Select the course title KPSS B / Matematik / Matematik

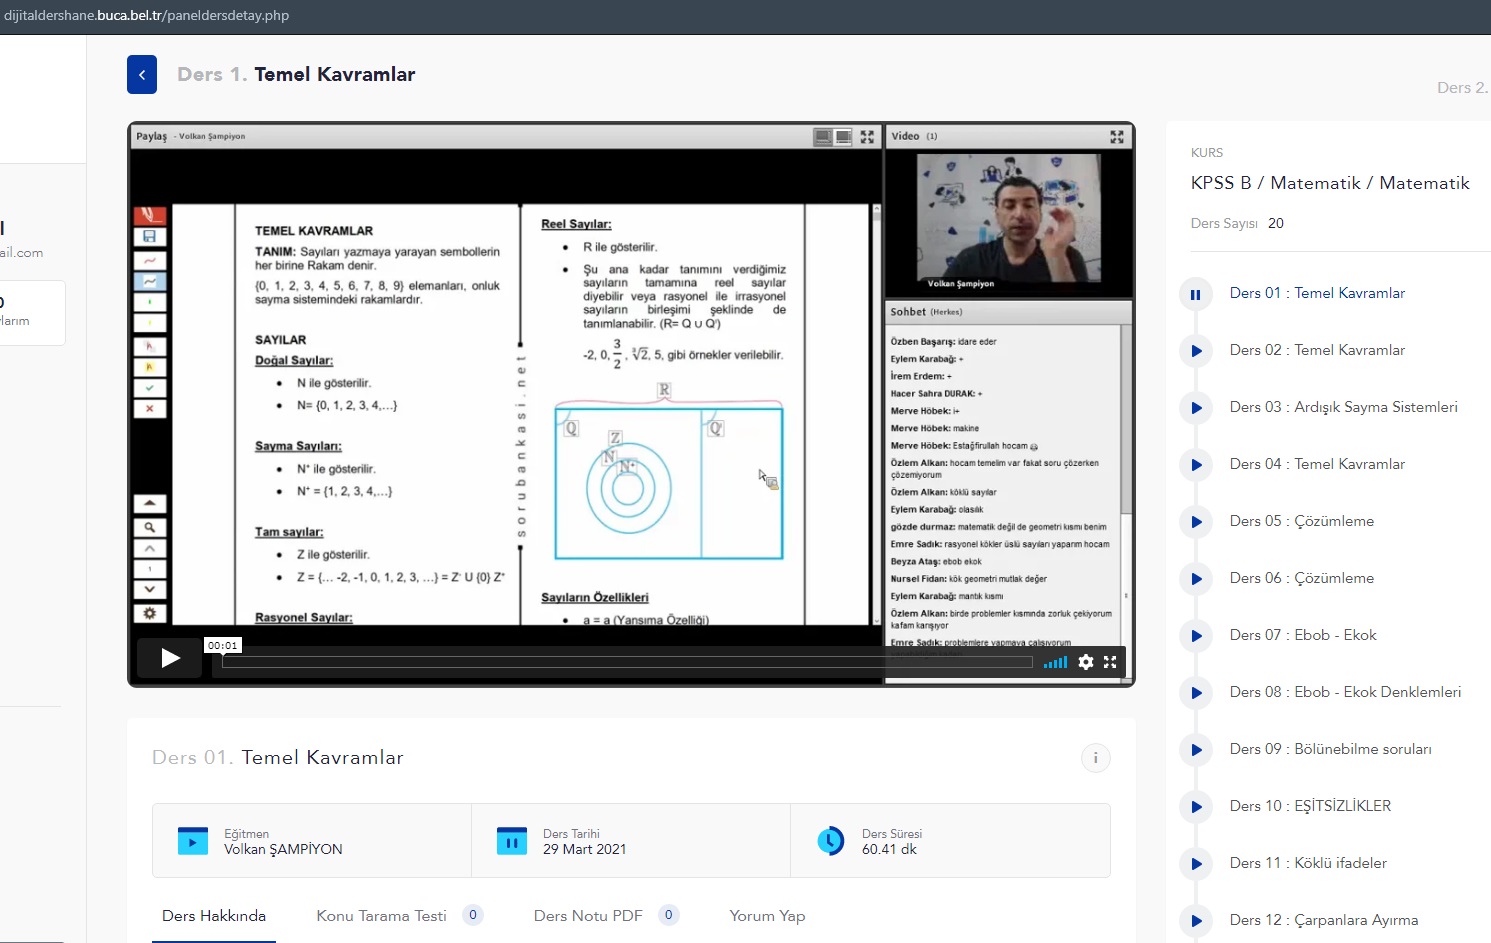pos(1330,183)
